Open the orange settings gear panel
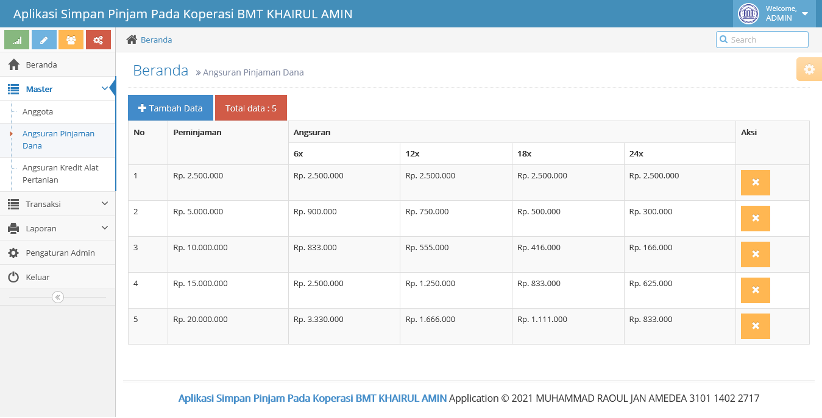 809,69
